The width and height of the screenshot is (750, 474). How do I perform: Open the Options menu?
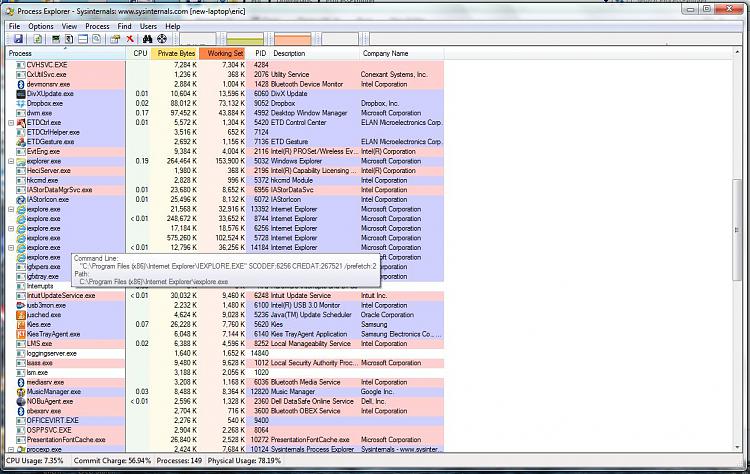pyautogui.click(x=41, y=26)
